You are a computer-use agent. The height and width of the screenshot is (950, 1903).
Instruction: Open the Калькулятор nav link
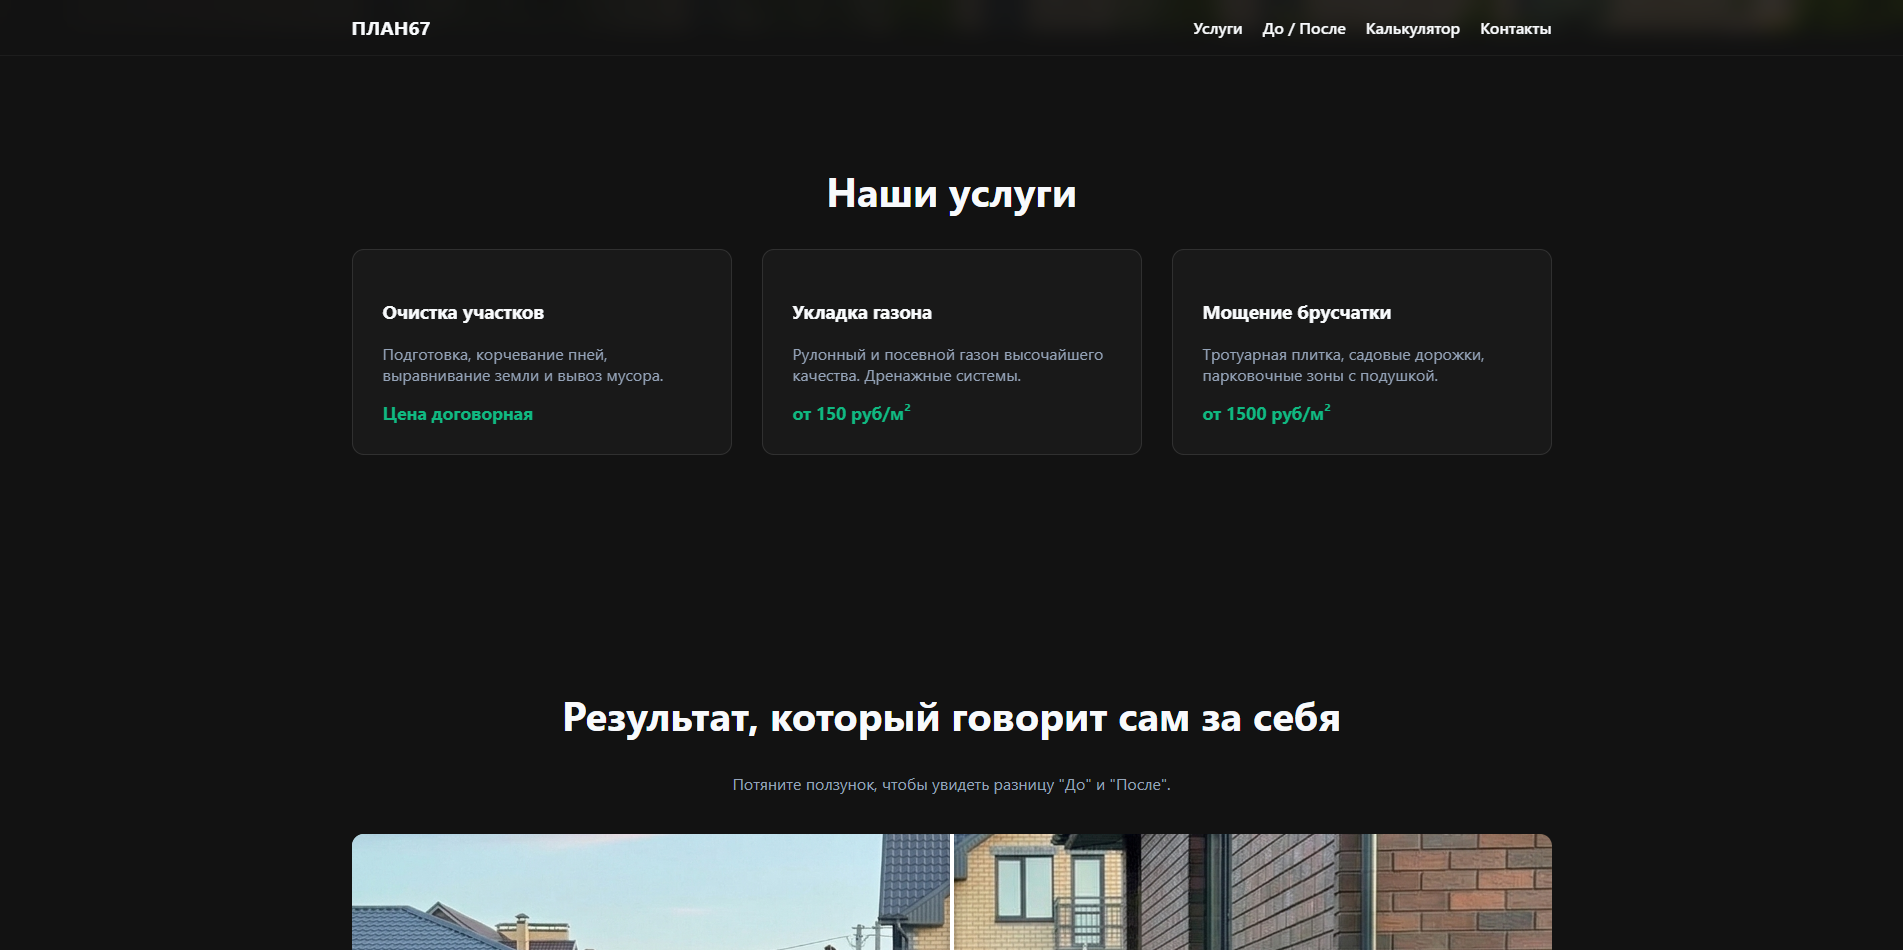click(x=1412, y=29)
